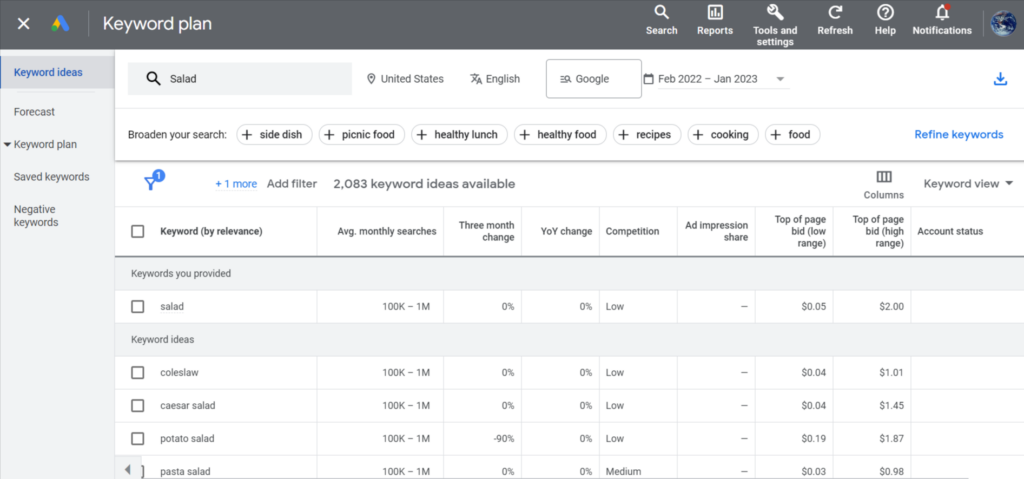Click the $2.00 high range bid for salad

point(891,306)
